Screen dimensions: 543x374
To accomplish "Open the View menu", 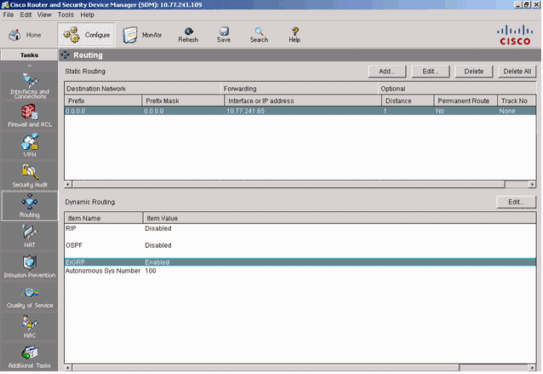I will pos(44,15).
